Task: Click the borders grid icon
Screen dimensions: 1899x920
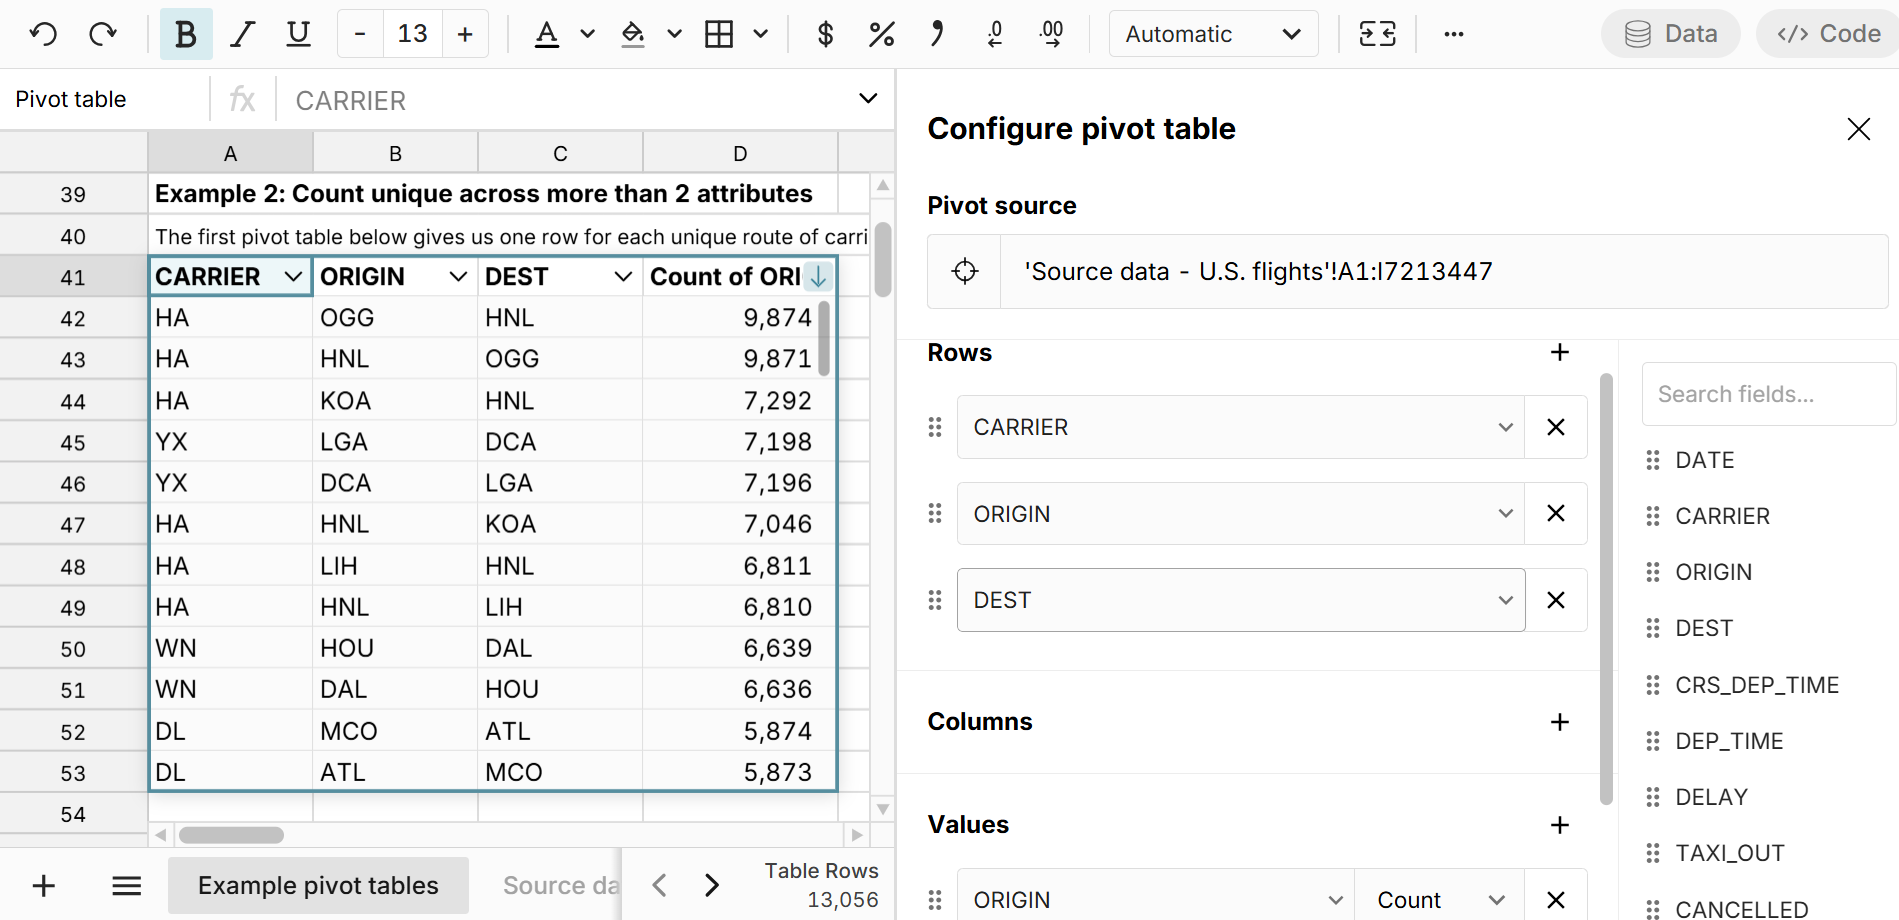Action: (719, 34)
